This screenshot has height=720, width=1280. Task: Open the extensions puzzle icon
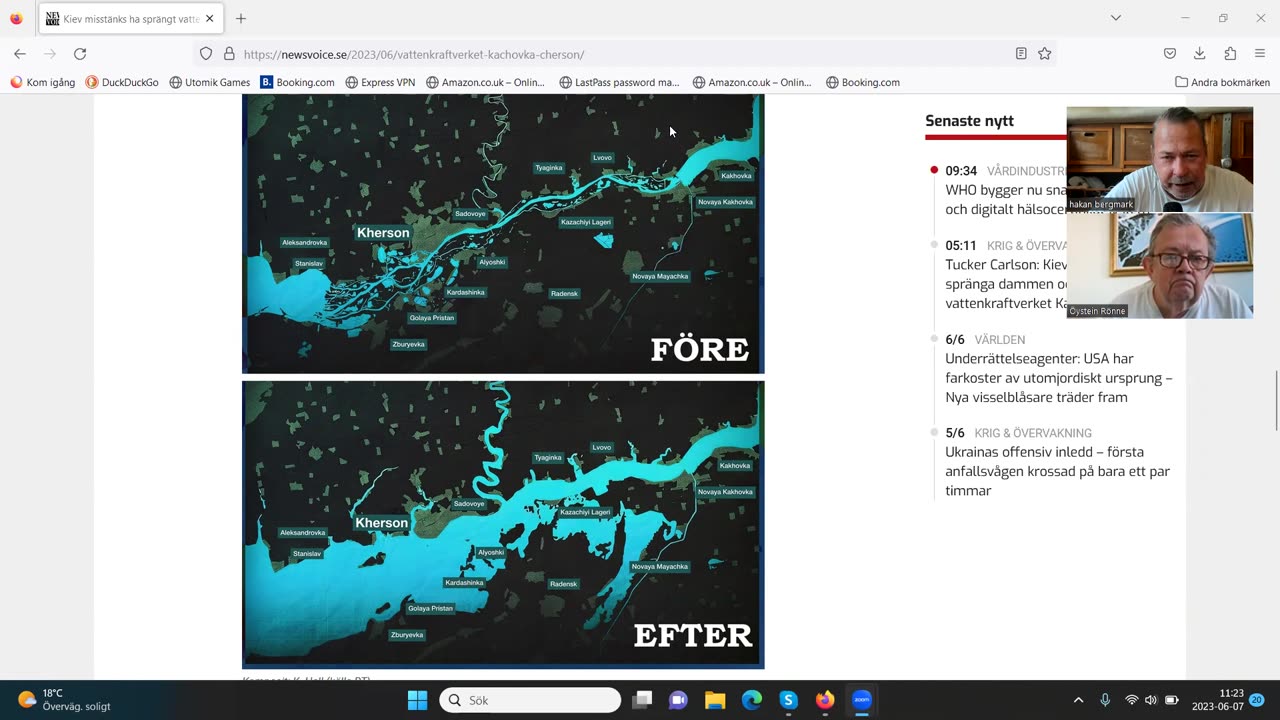tap(1230, 54)
